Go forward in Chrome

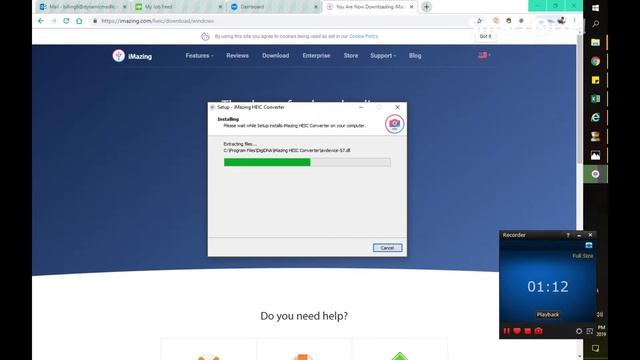[x=53, y=21]
